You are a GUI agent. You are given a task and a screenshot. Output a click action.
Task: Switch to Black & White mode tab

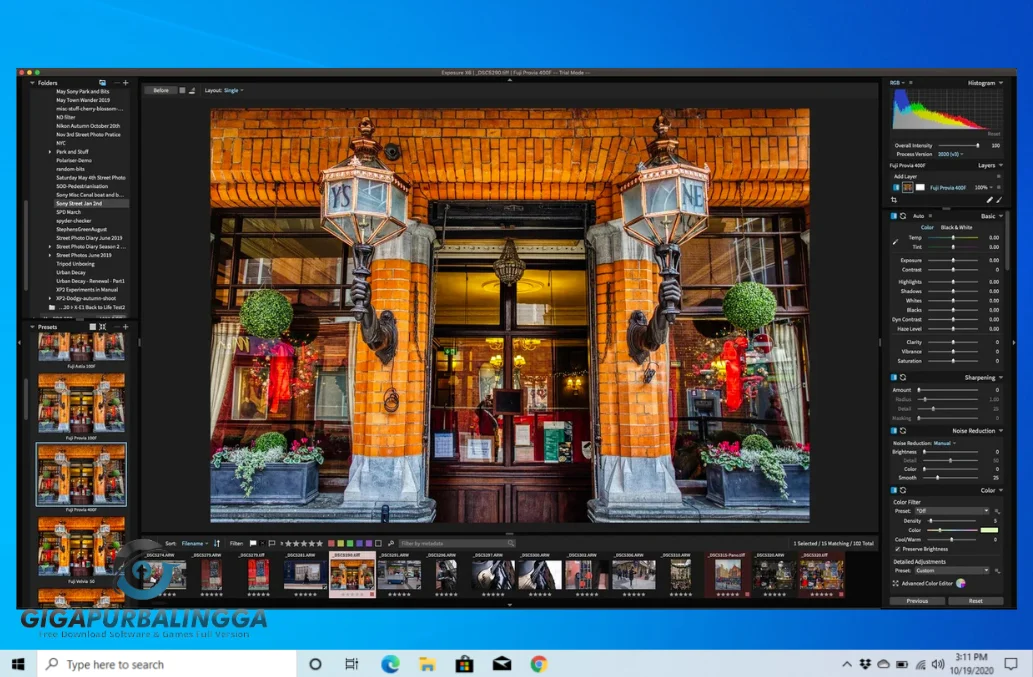[957, 227]
